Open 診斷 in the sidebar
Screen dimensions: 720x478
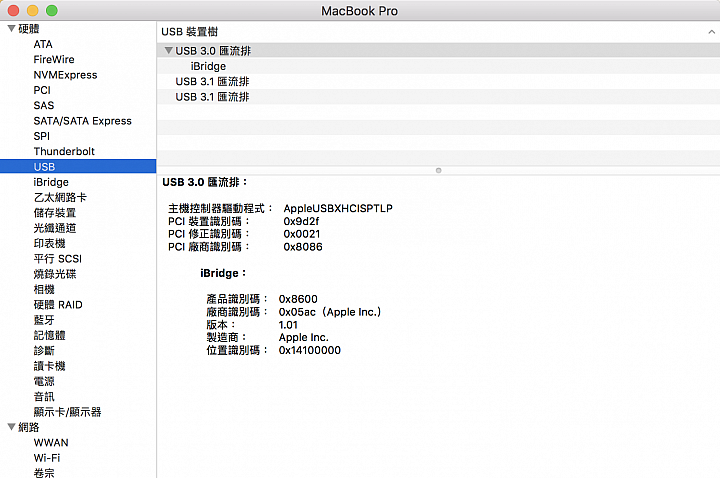[x=44, y=351]
